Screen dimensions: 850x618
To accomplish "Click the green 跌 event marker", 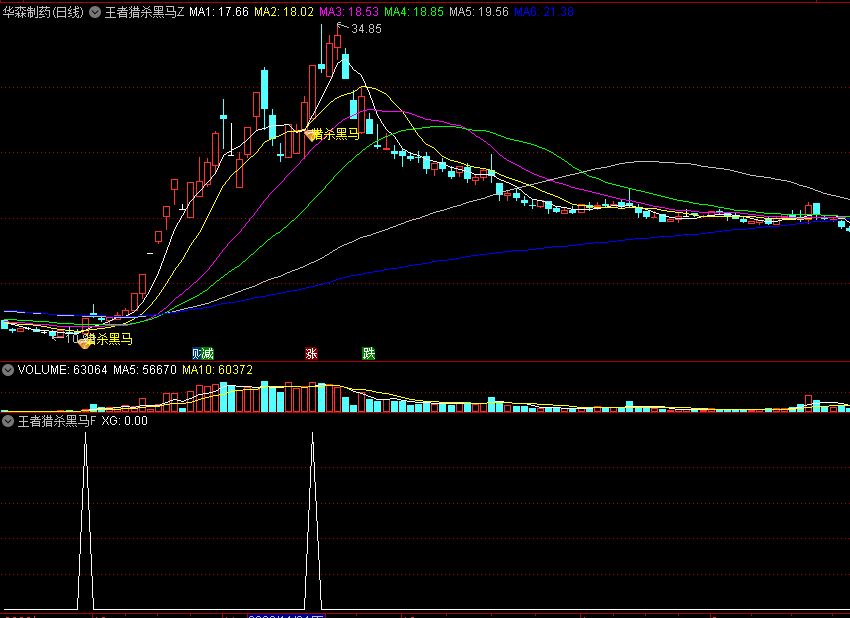I will [x=369, y=354].
